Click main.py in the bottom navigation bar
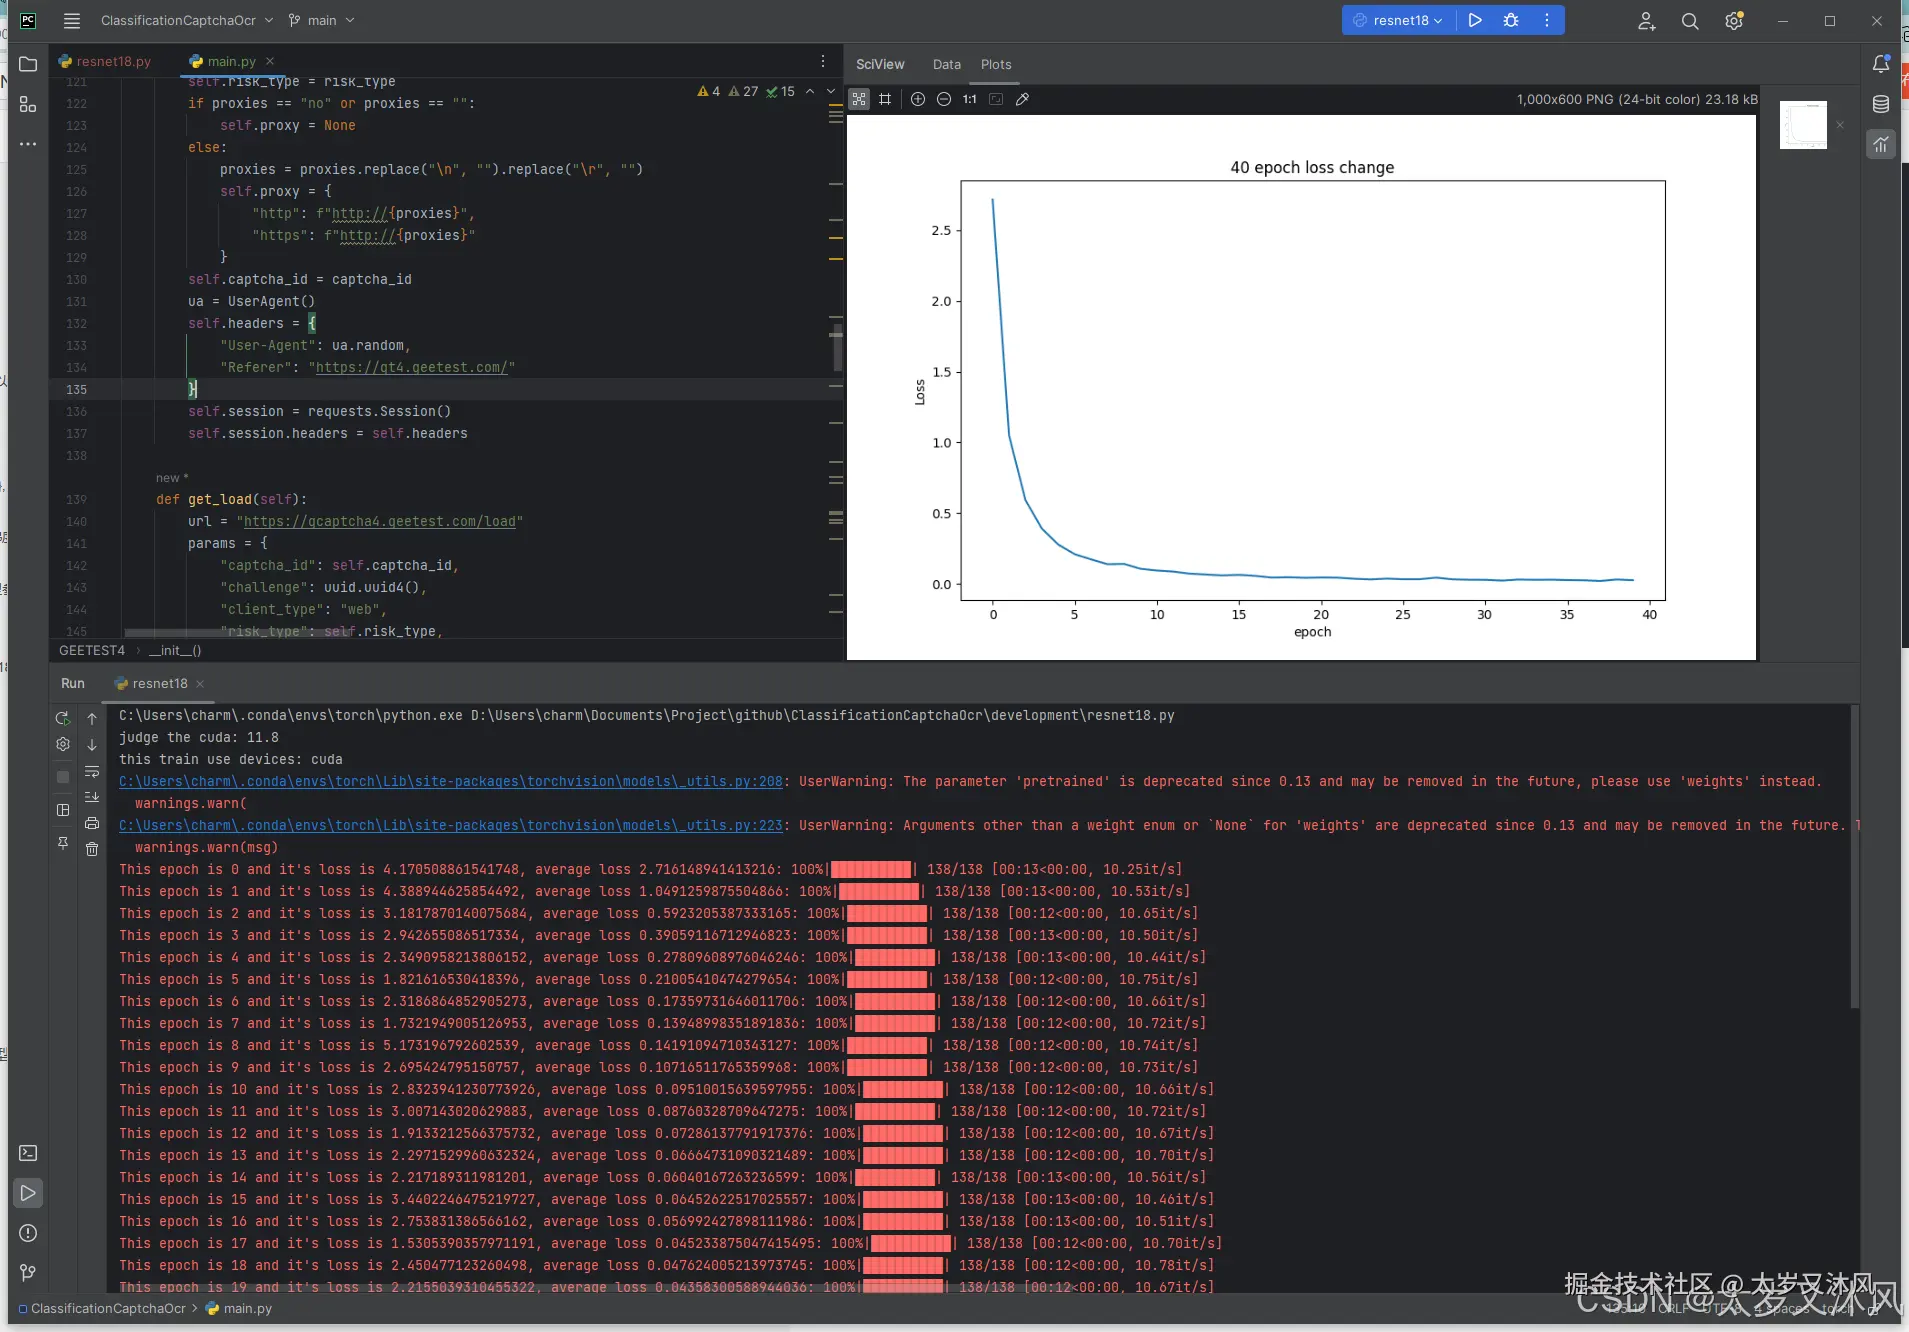Viewport: 1909px width, 1332px height. coord(239,1308)
